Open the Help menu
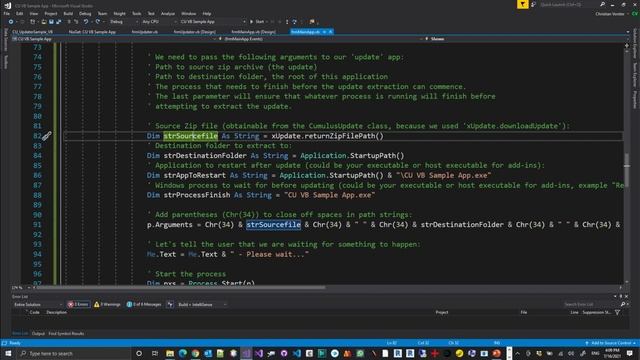The width and height of the screenshot is (640, 360). click(207, 13)
